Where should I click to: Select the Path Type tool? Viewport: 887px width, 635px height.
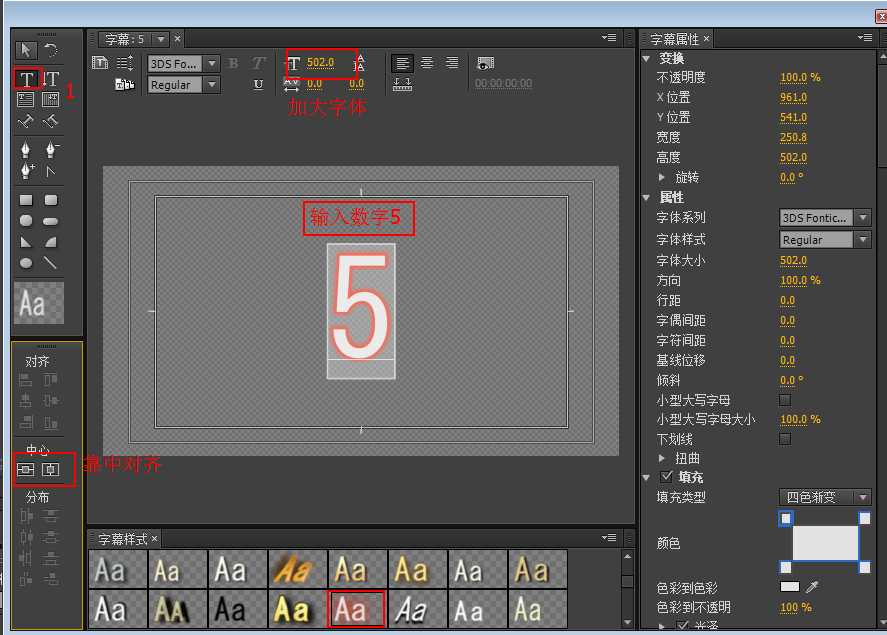(25, 121)
